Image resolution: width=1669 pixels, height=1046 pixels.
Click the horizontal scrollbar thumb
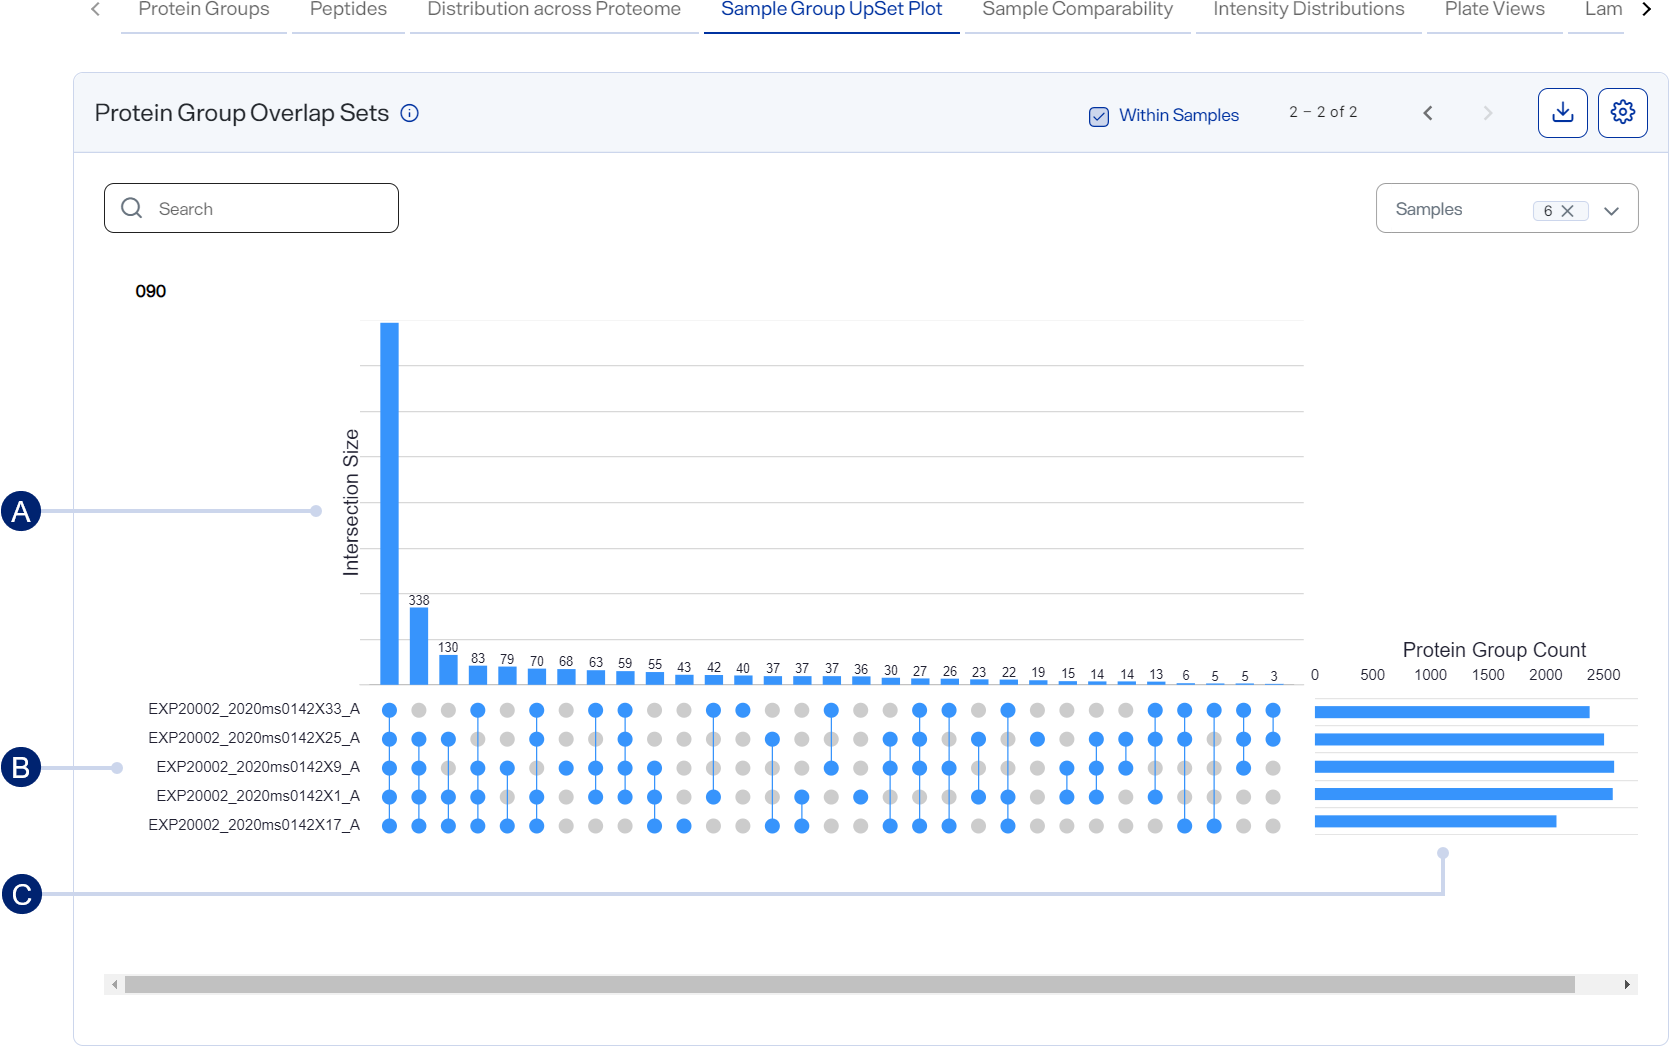click(x=849, y=985)
